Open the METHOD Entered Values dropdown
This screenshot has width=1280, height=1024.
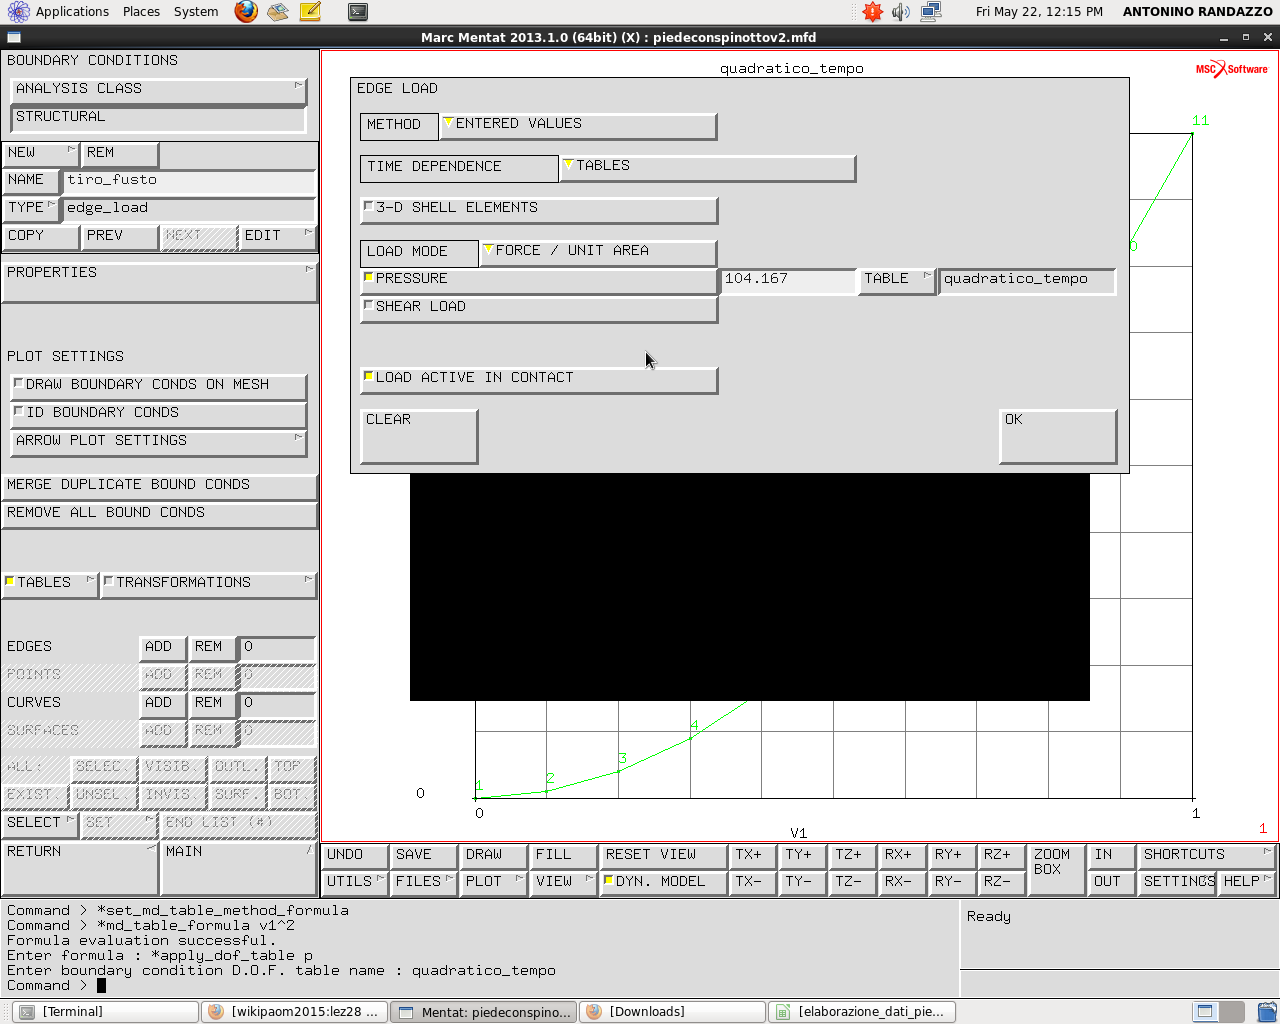[x=578, y=125]
